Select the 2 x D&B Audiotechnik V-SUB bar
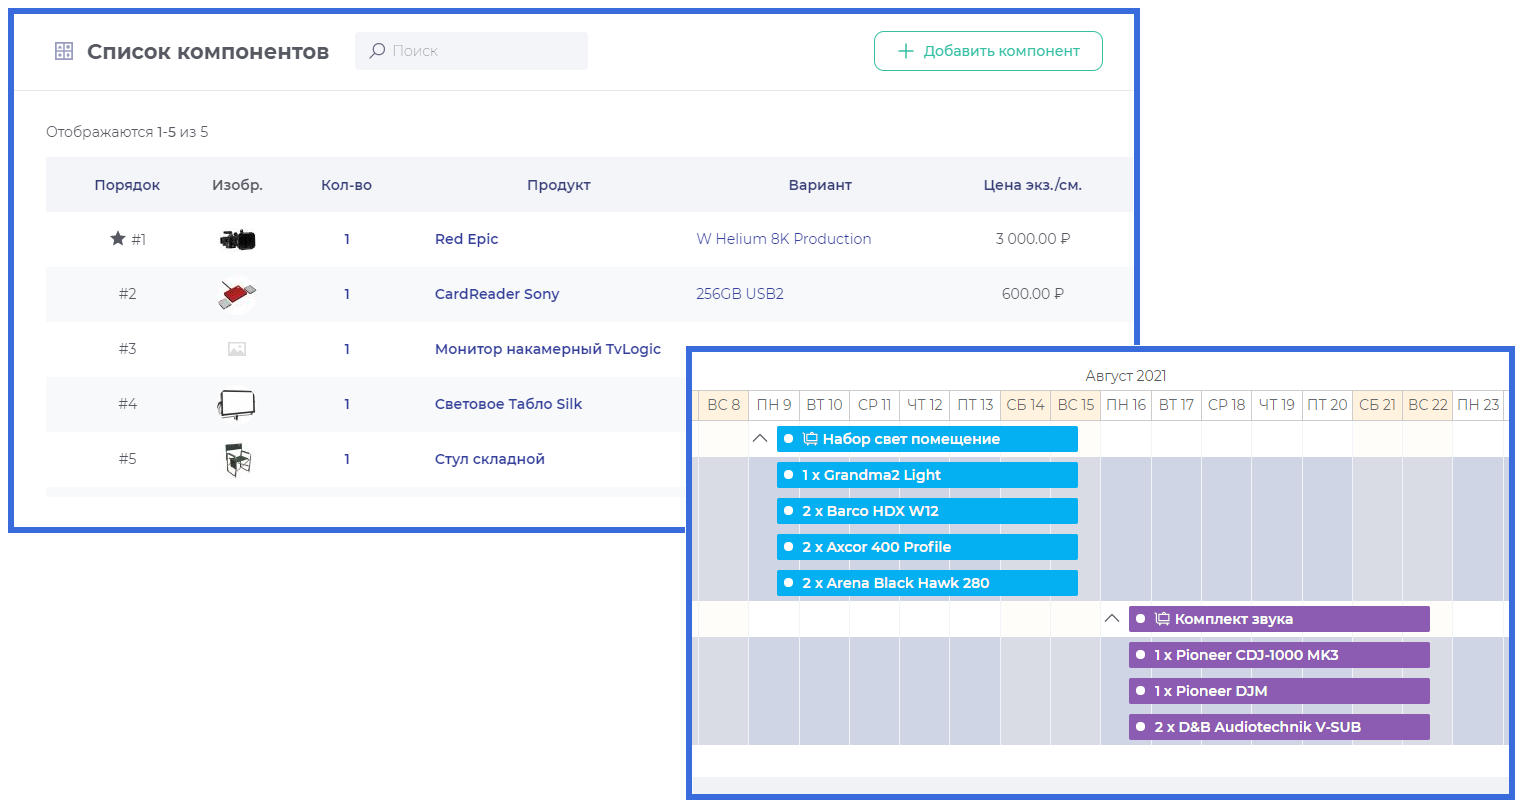Image resolution: width=1525 pixels, height=810 pixels. 1279,727
